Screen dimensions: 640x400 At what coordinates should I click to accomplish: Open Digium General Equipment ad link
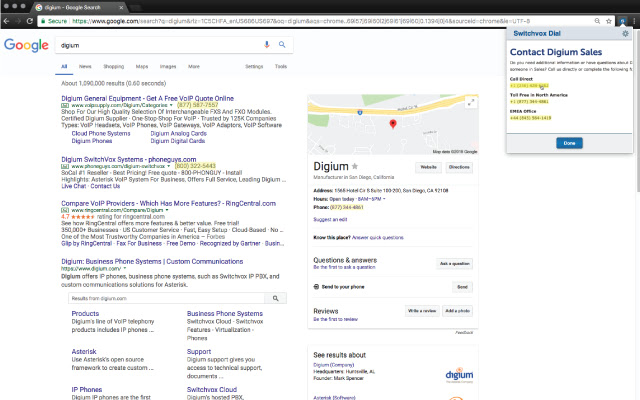point(147,98)
